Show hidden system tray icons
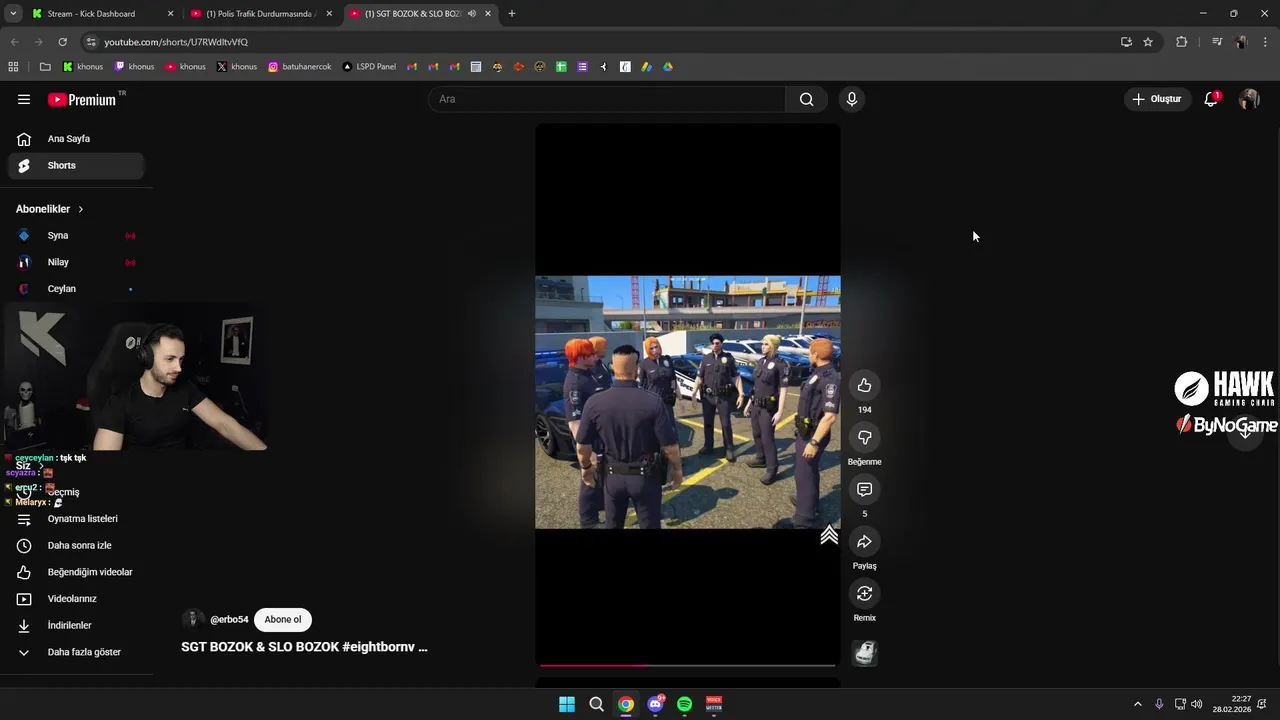1280x720 pixels. (1137, 704)
